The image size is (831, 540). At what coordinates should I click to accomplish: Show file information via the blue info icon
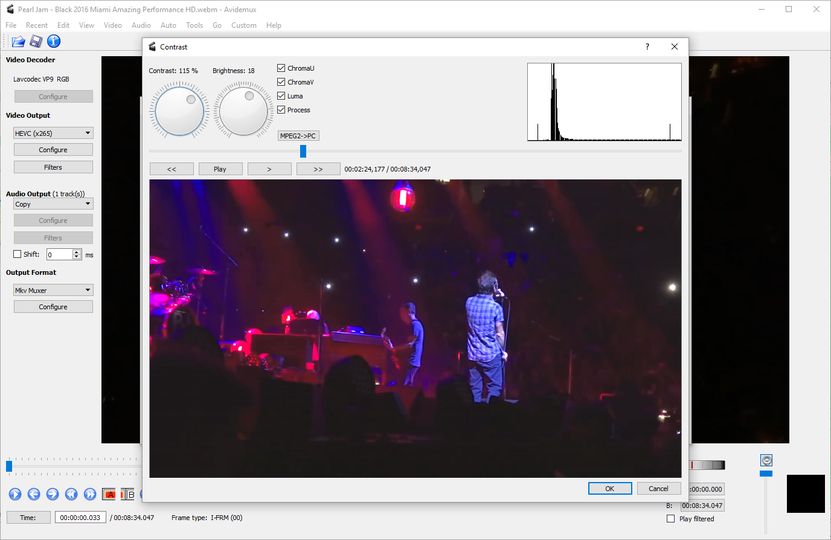click(54, 41)
